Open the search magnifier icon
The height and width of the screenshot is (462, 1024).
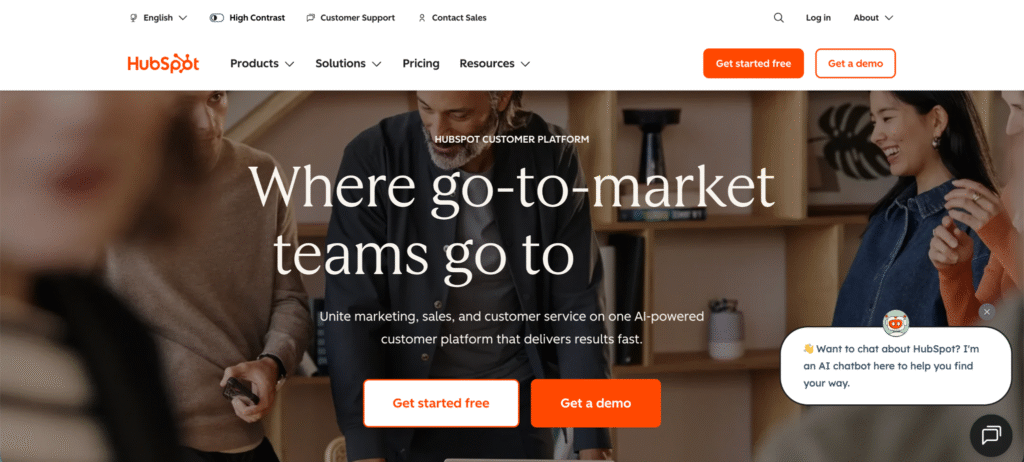coord(778,18)
